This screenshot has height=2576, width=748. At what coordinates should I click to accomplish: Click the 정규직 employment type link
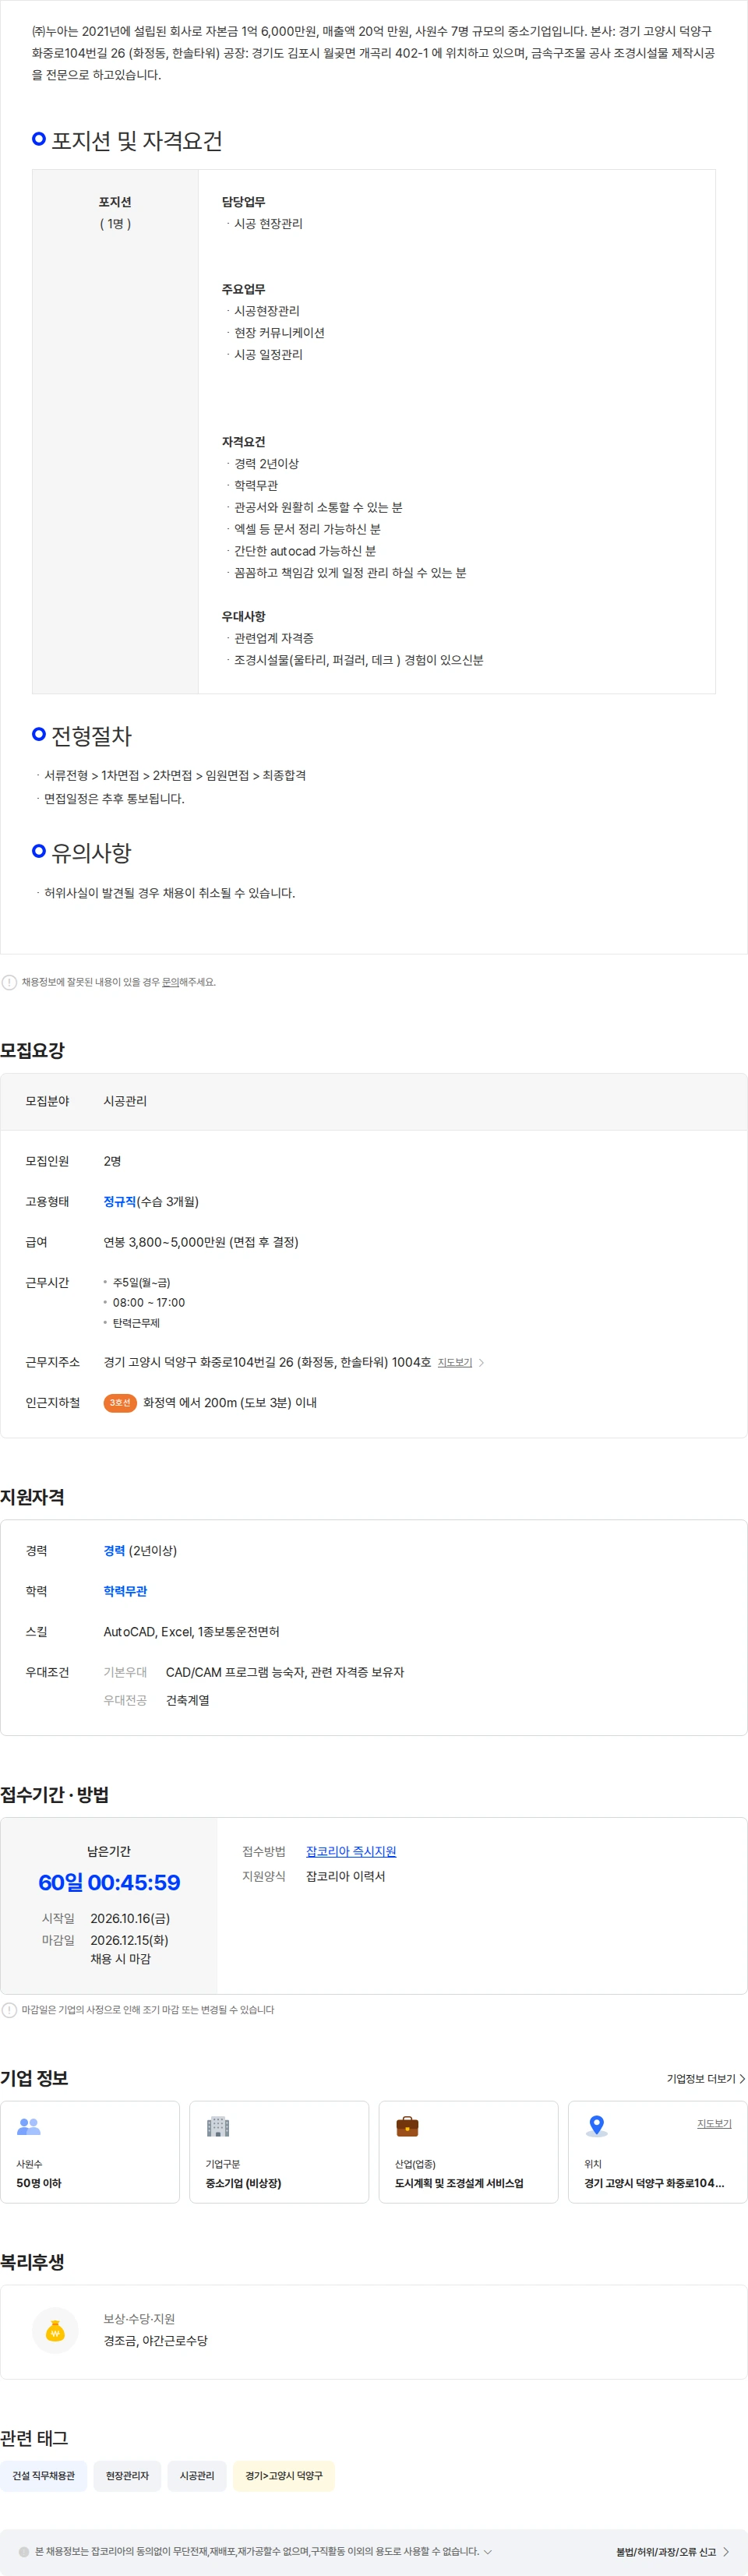pos(120,1201)
